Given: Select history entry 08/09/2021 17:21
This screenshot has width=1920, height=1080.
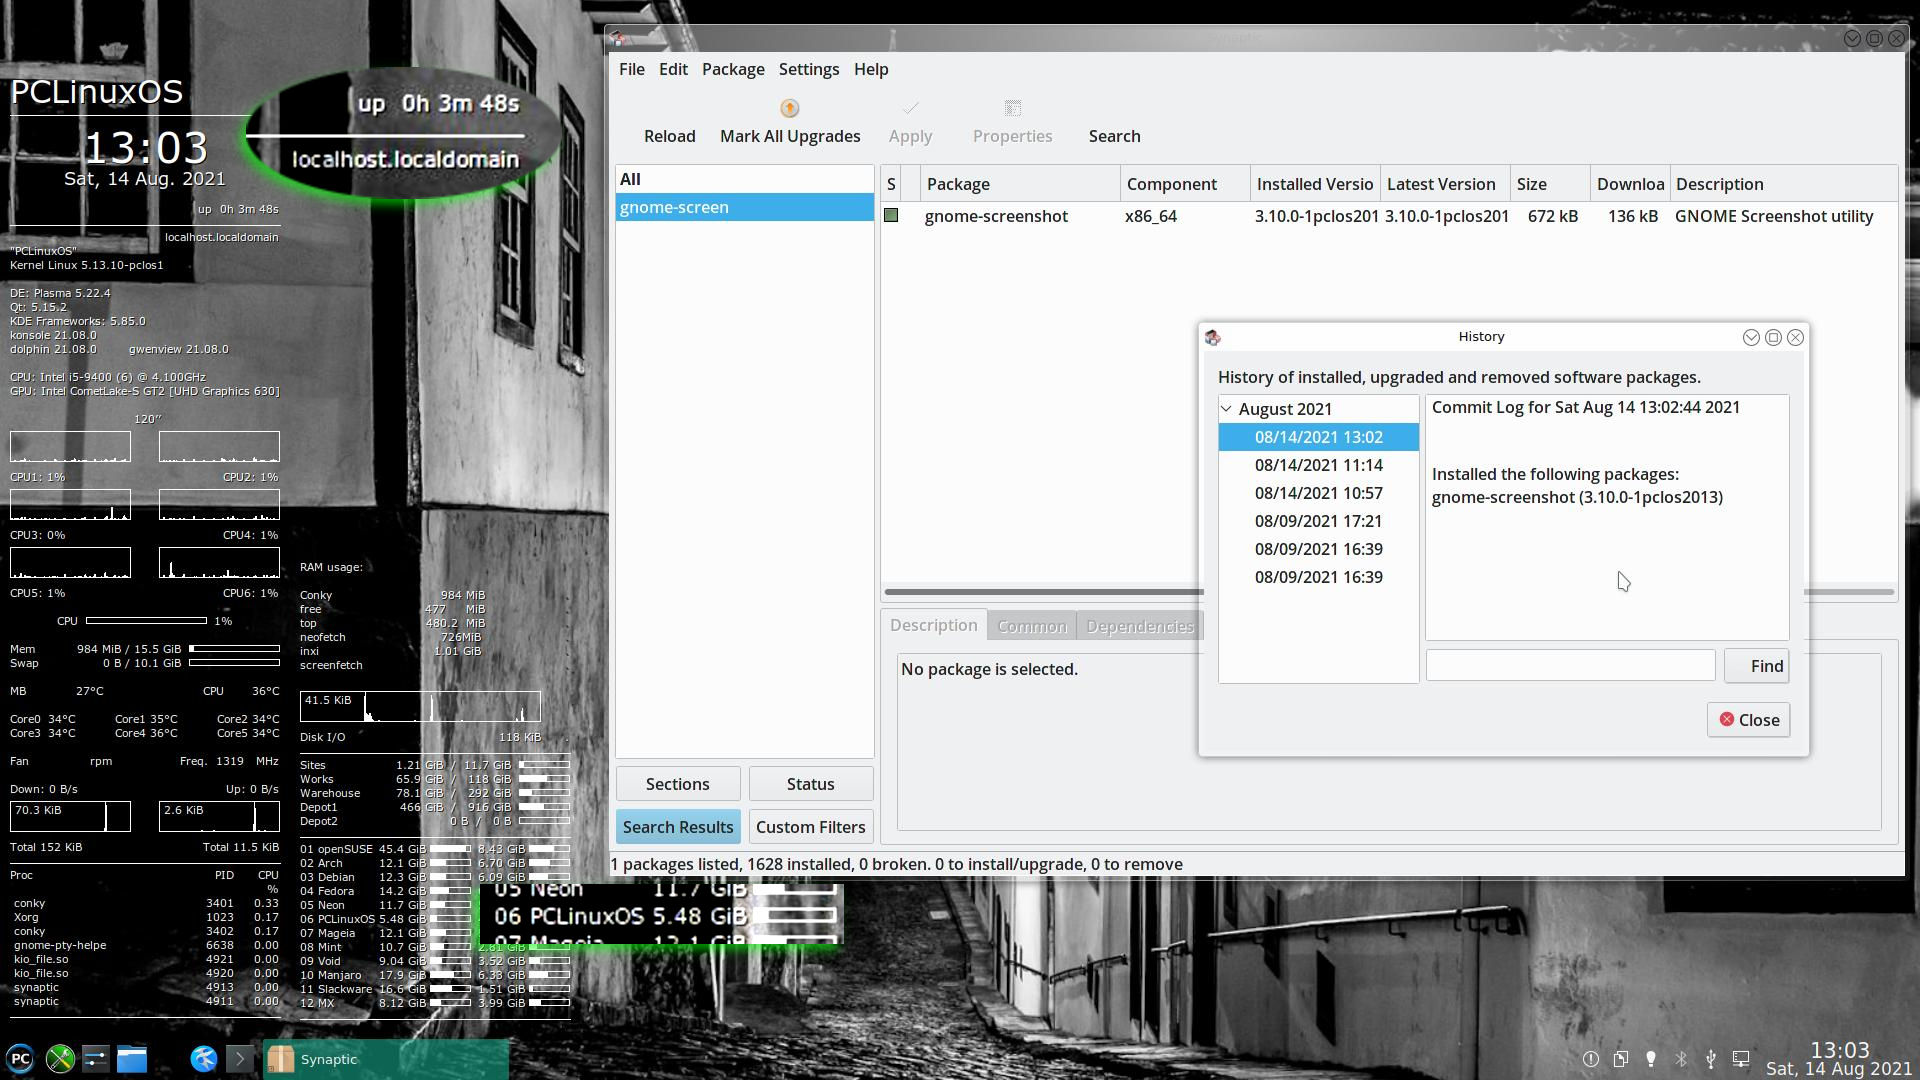Looking at the screenshot, I should pos(1318,521).
